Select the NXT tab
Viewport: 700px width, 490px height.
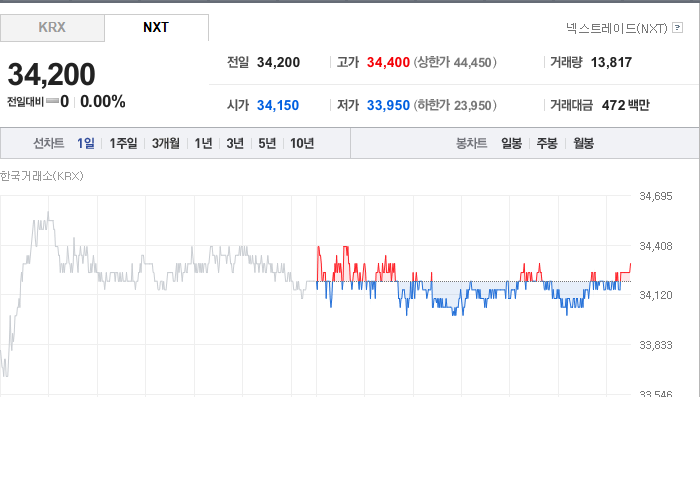click(156, 28)
